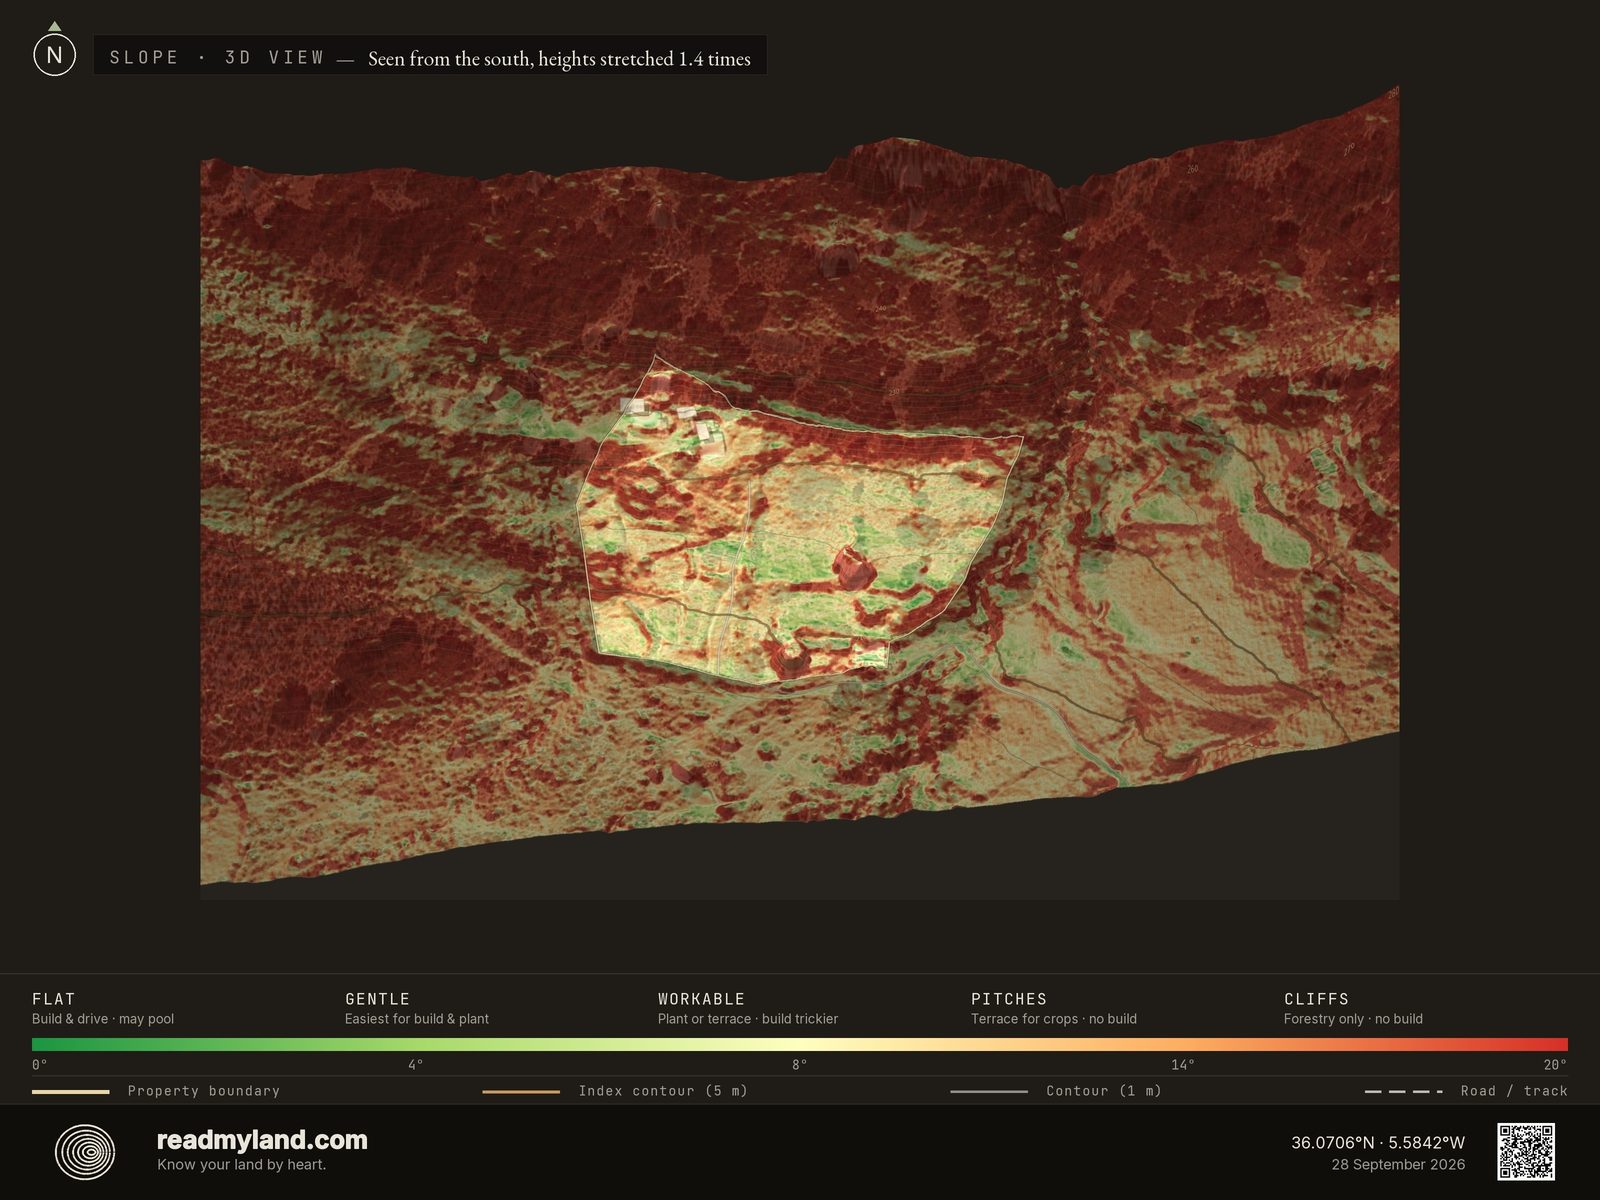
Task: Click 'Plant or terrace · build trickier' text
Action: [x=748, y=1019]
